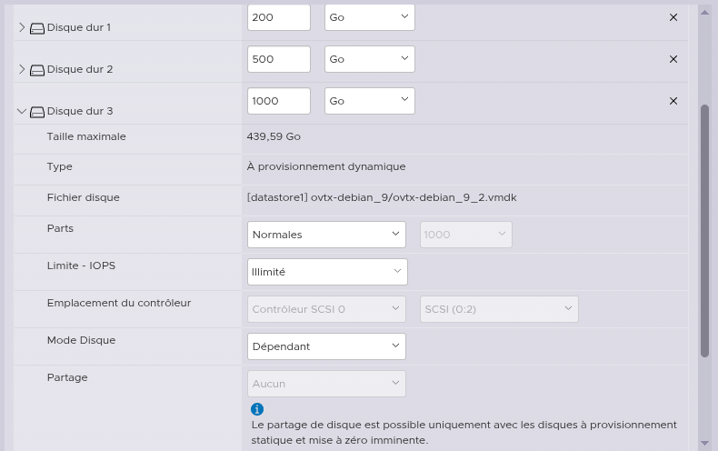
Task: Select the Disque dur 3 label
Action: pos(80,111)
